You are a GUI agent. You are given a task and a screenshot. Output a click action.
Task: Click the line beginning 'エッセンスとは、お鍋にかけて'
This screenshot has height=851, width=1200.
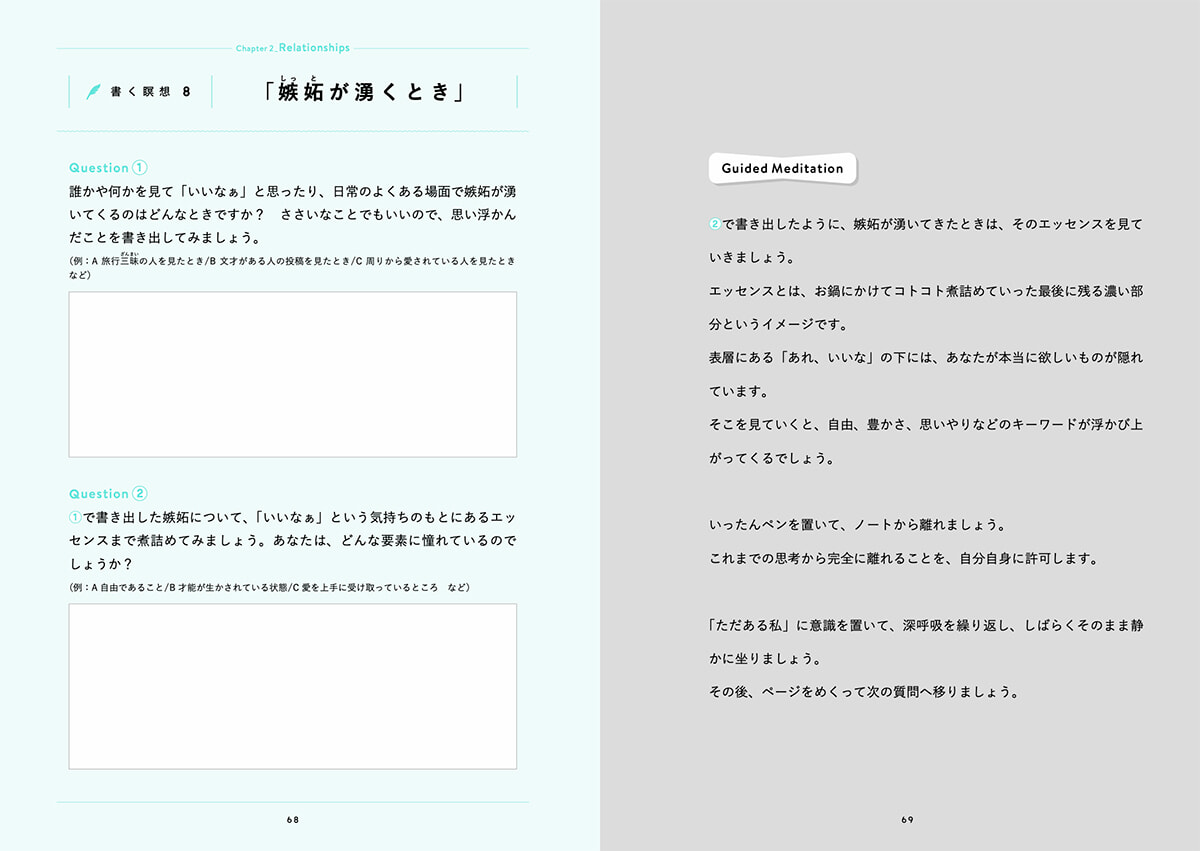pos(925,290)
